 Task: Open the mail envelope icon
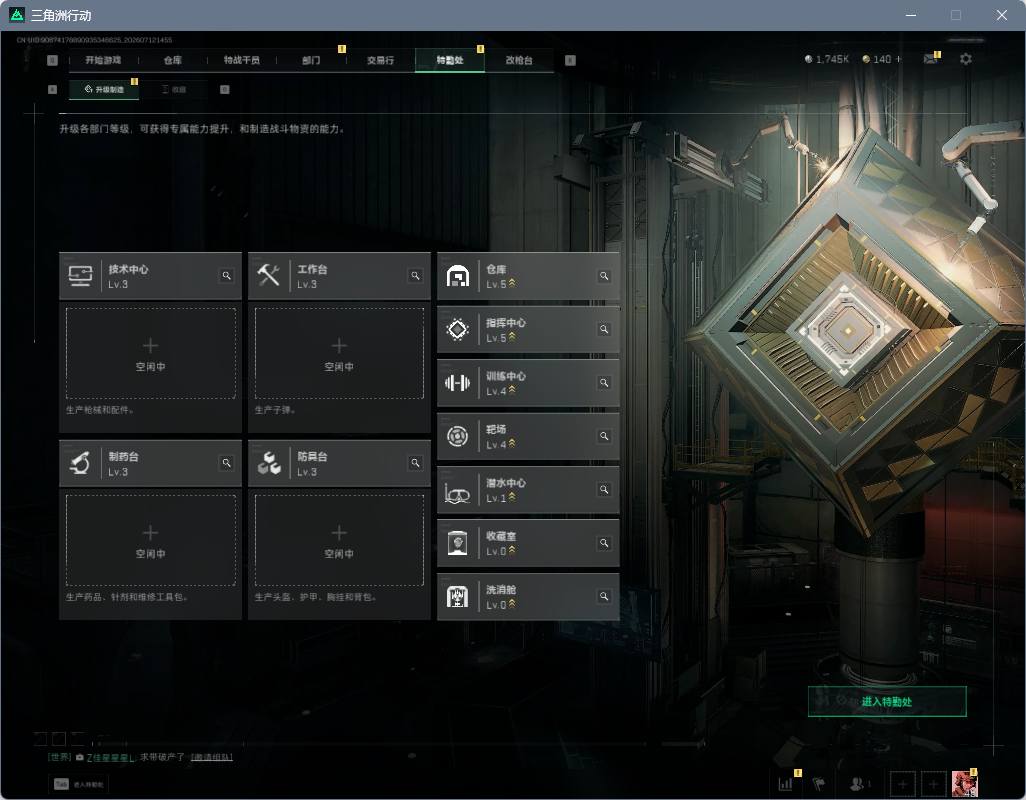930,59
